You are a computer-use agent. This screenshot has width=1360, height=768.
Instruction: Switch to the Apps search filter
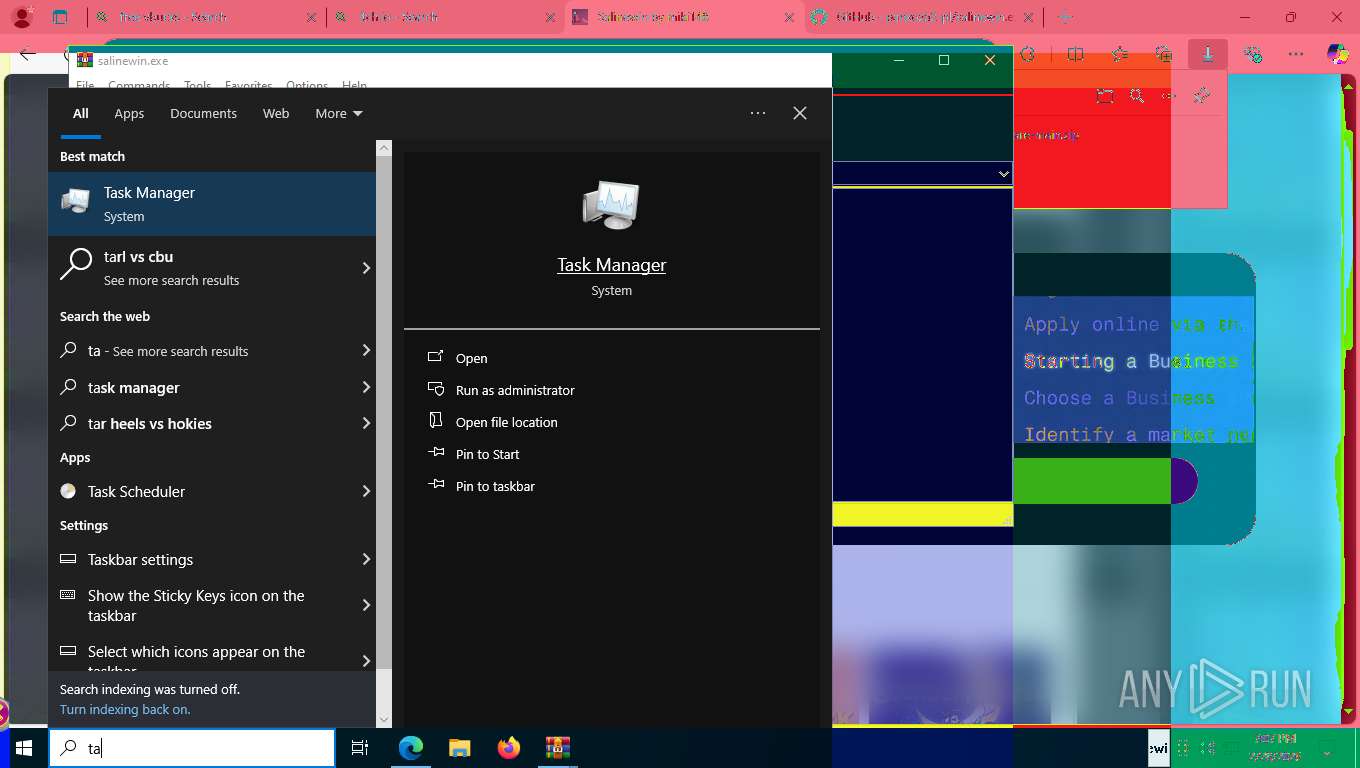(129, 113)
